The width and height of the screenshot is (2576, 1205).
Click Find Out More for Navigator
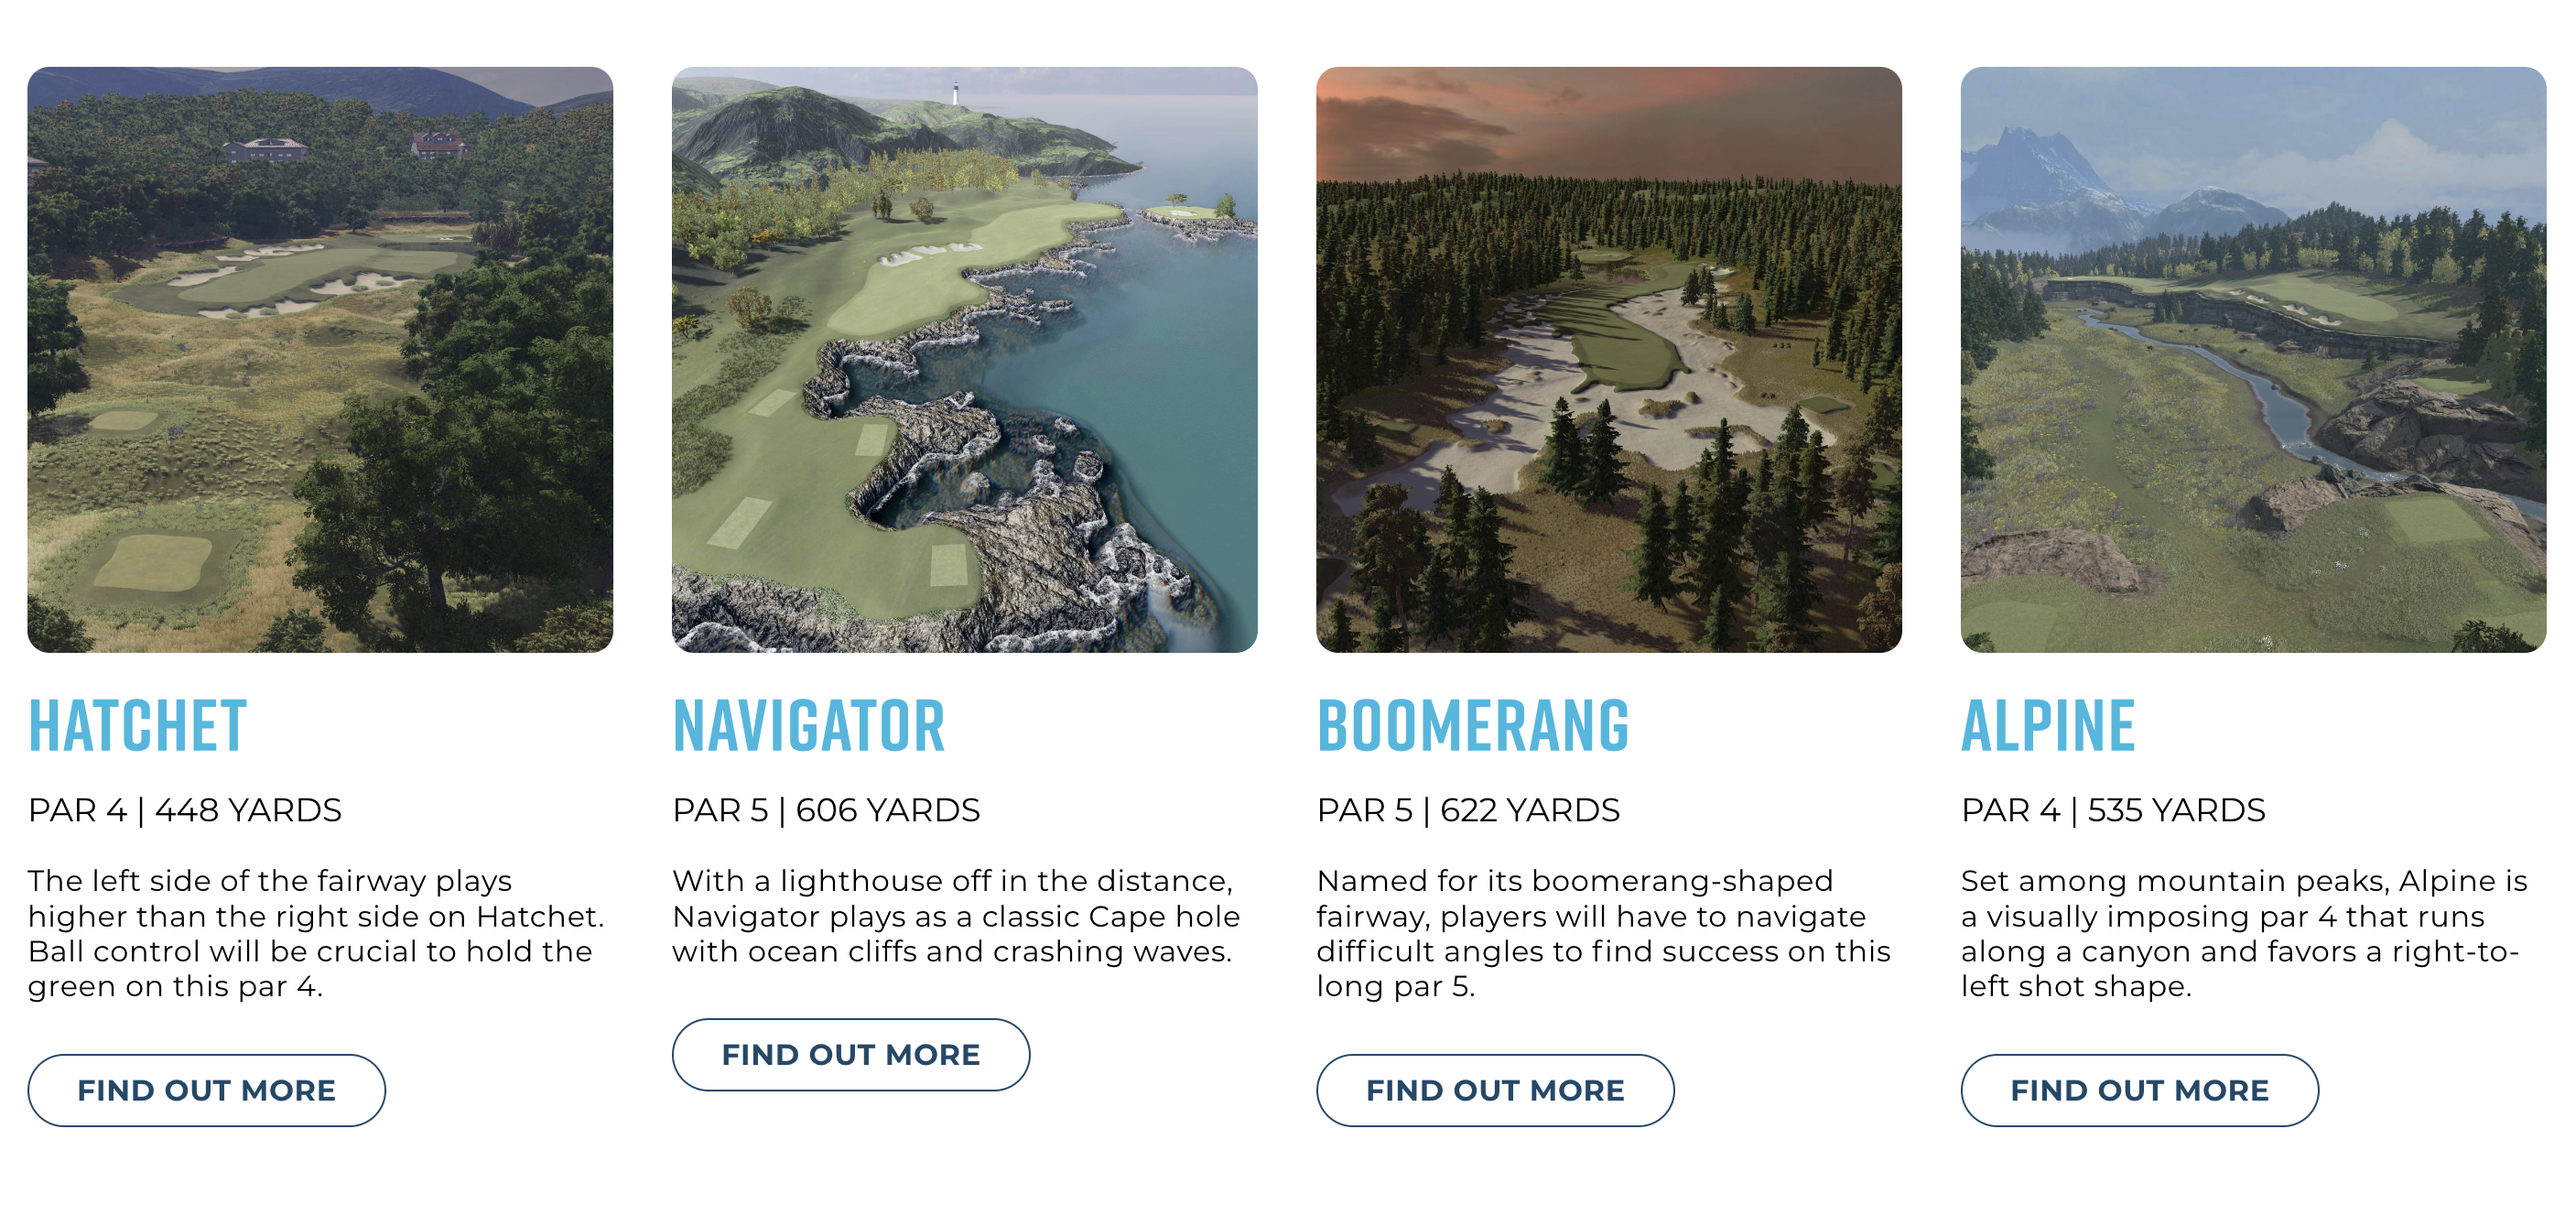[x=850, y=1054]
